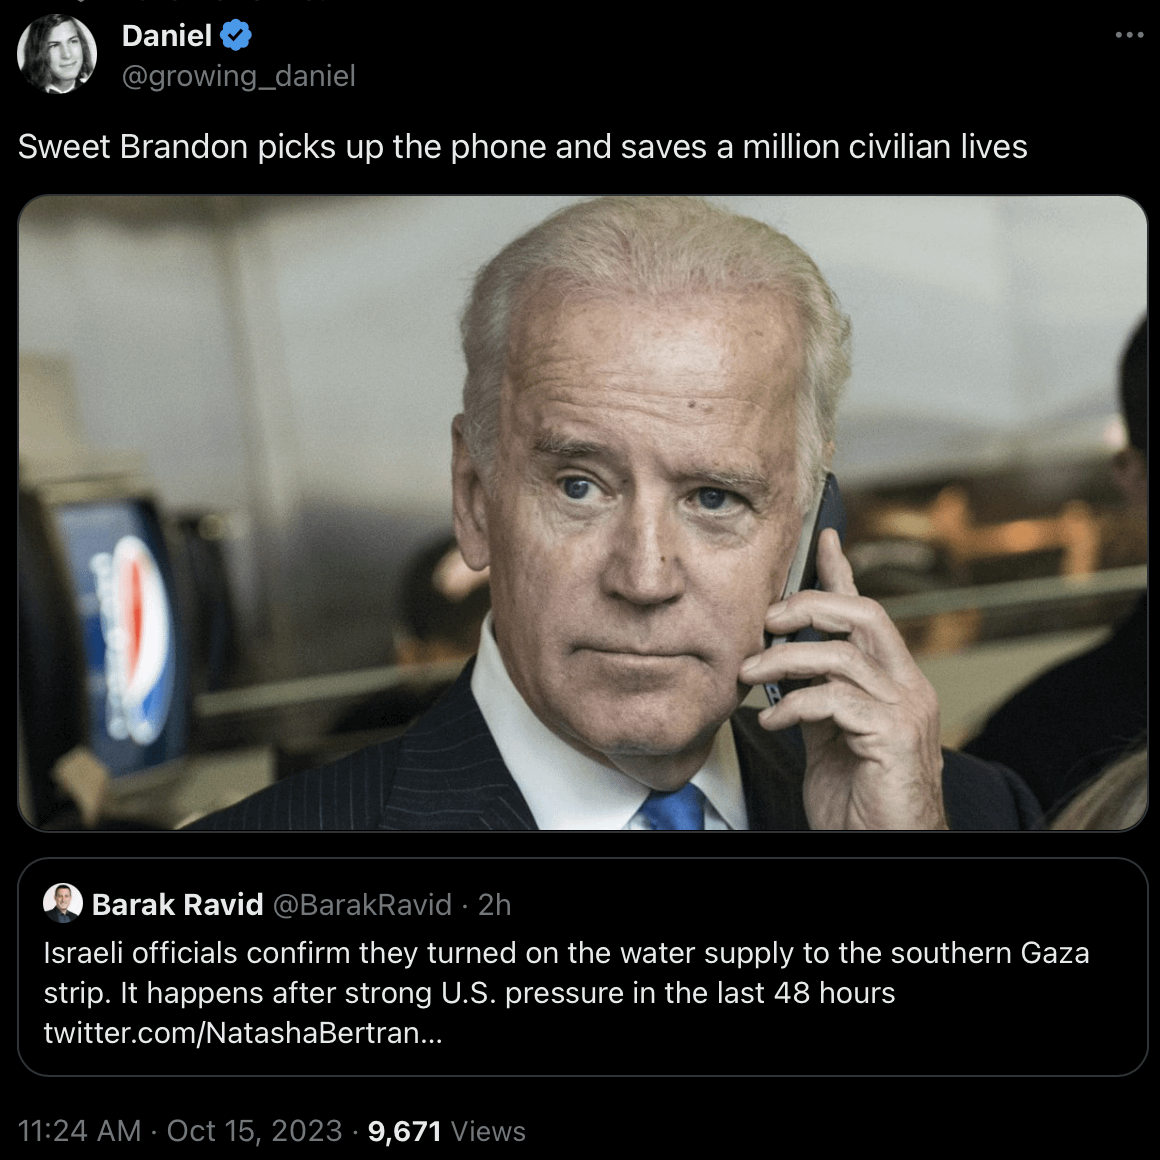Click the blue tie in the photo

[674, 808]
